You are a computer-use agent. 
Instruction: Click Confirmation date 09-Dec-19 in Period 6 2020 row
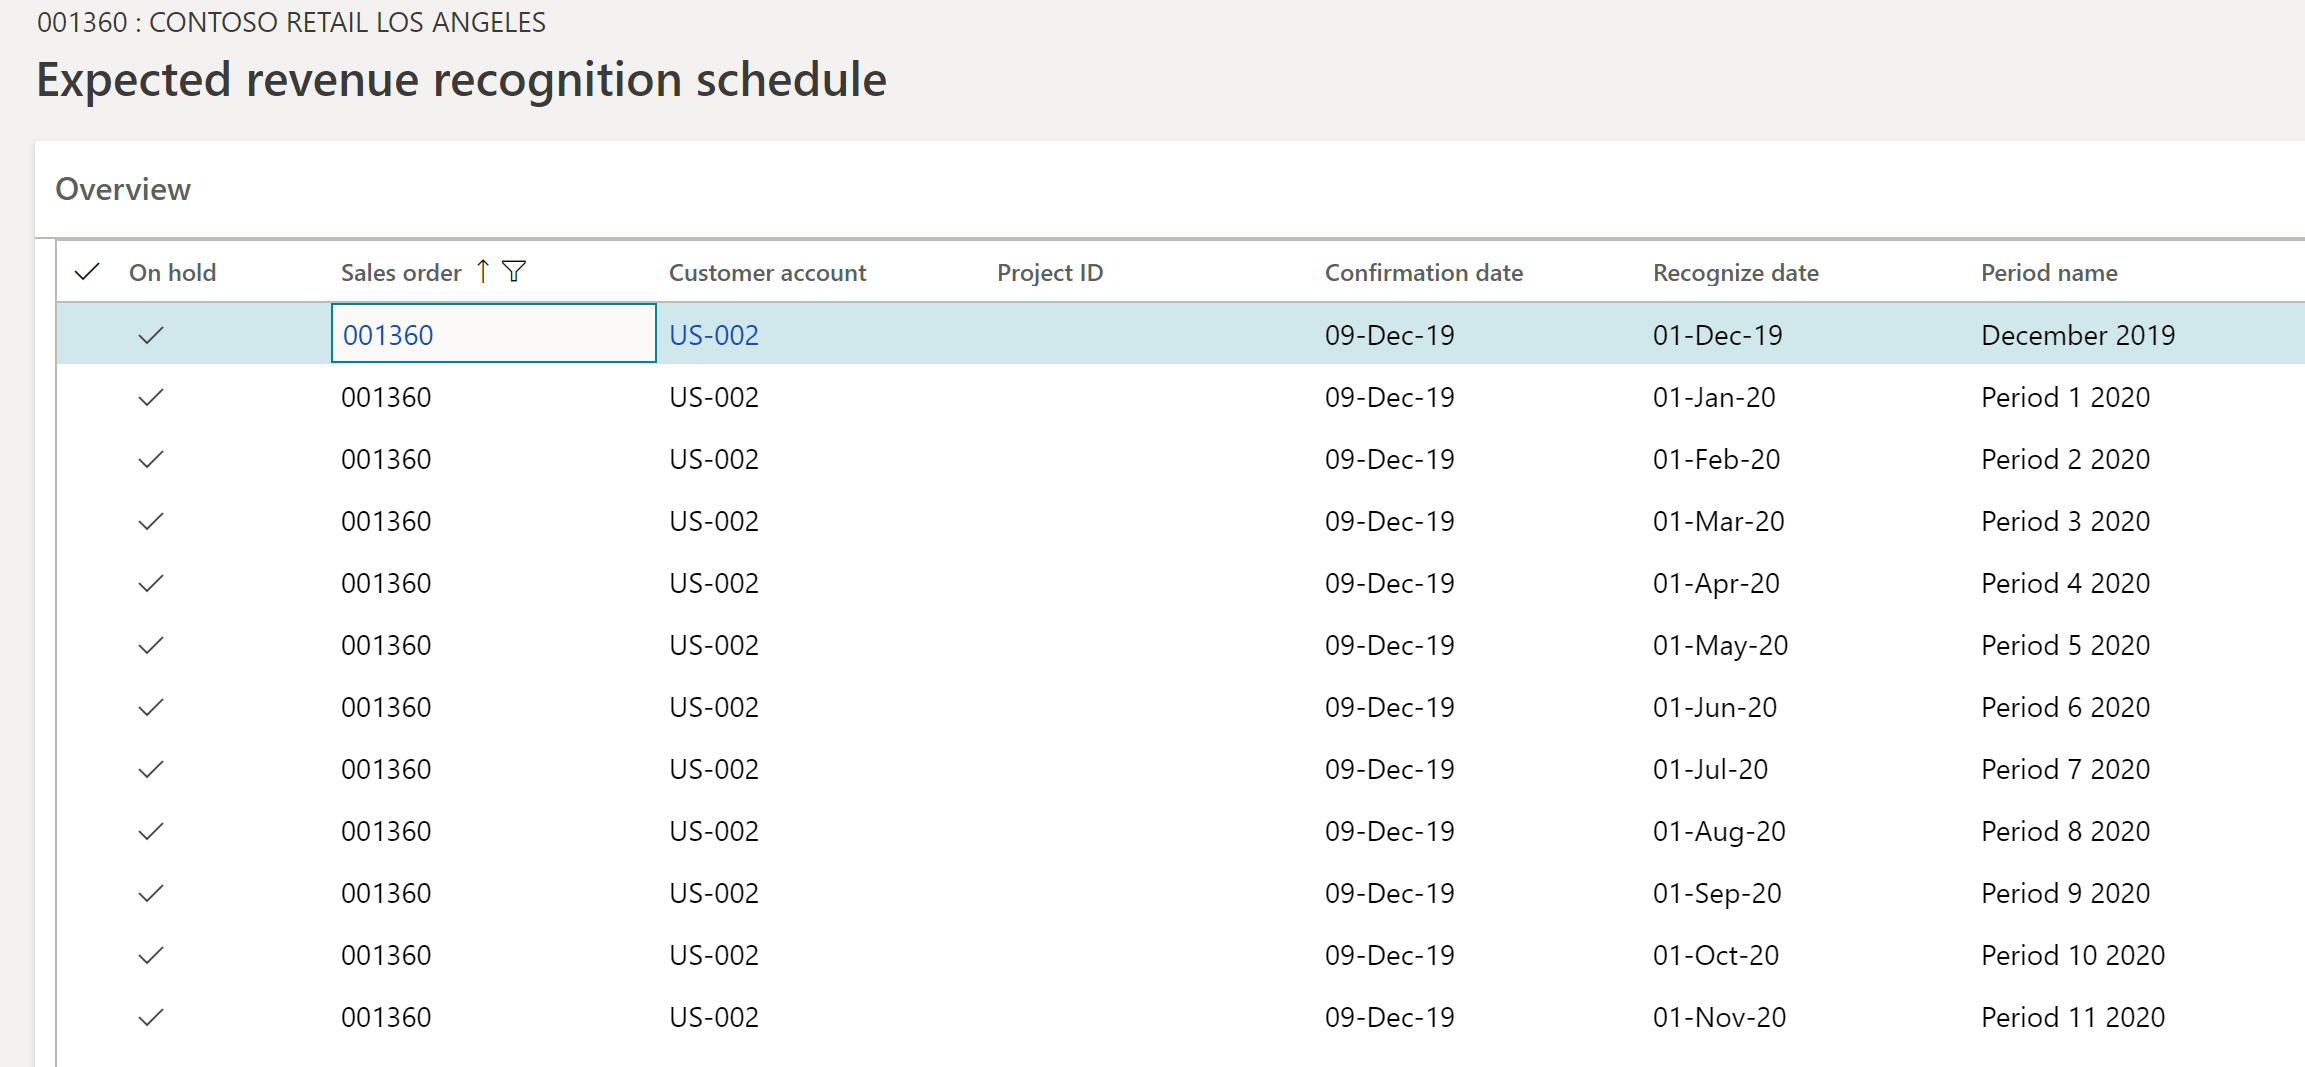(1390, 707)
